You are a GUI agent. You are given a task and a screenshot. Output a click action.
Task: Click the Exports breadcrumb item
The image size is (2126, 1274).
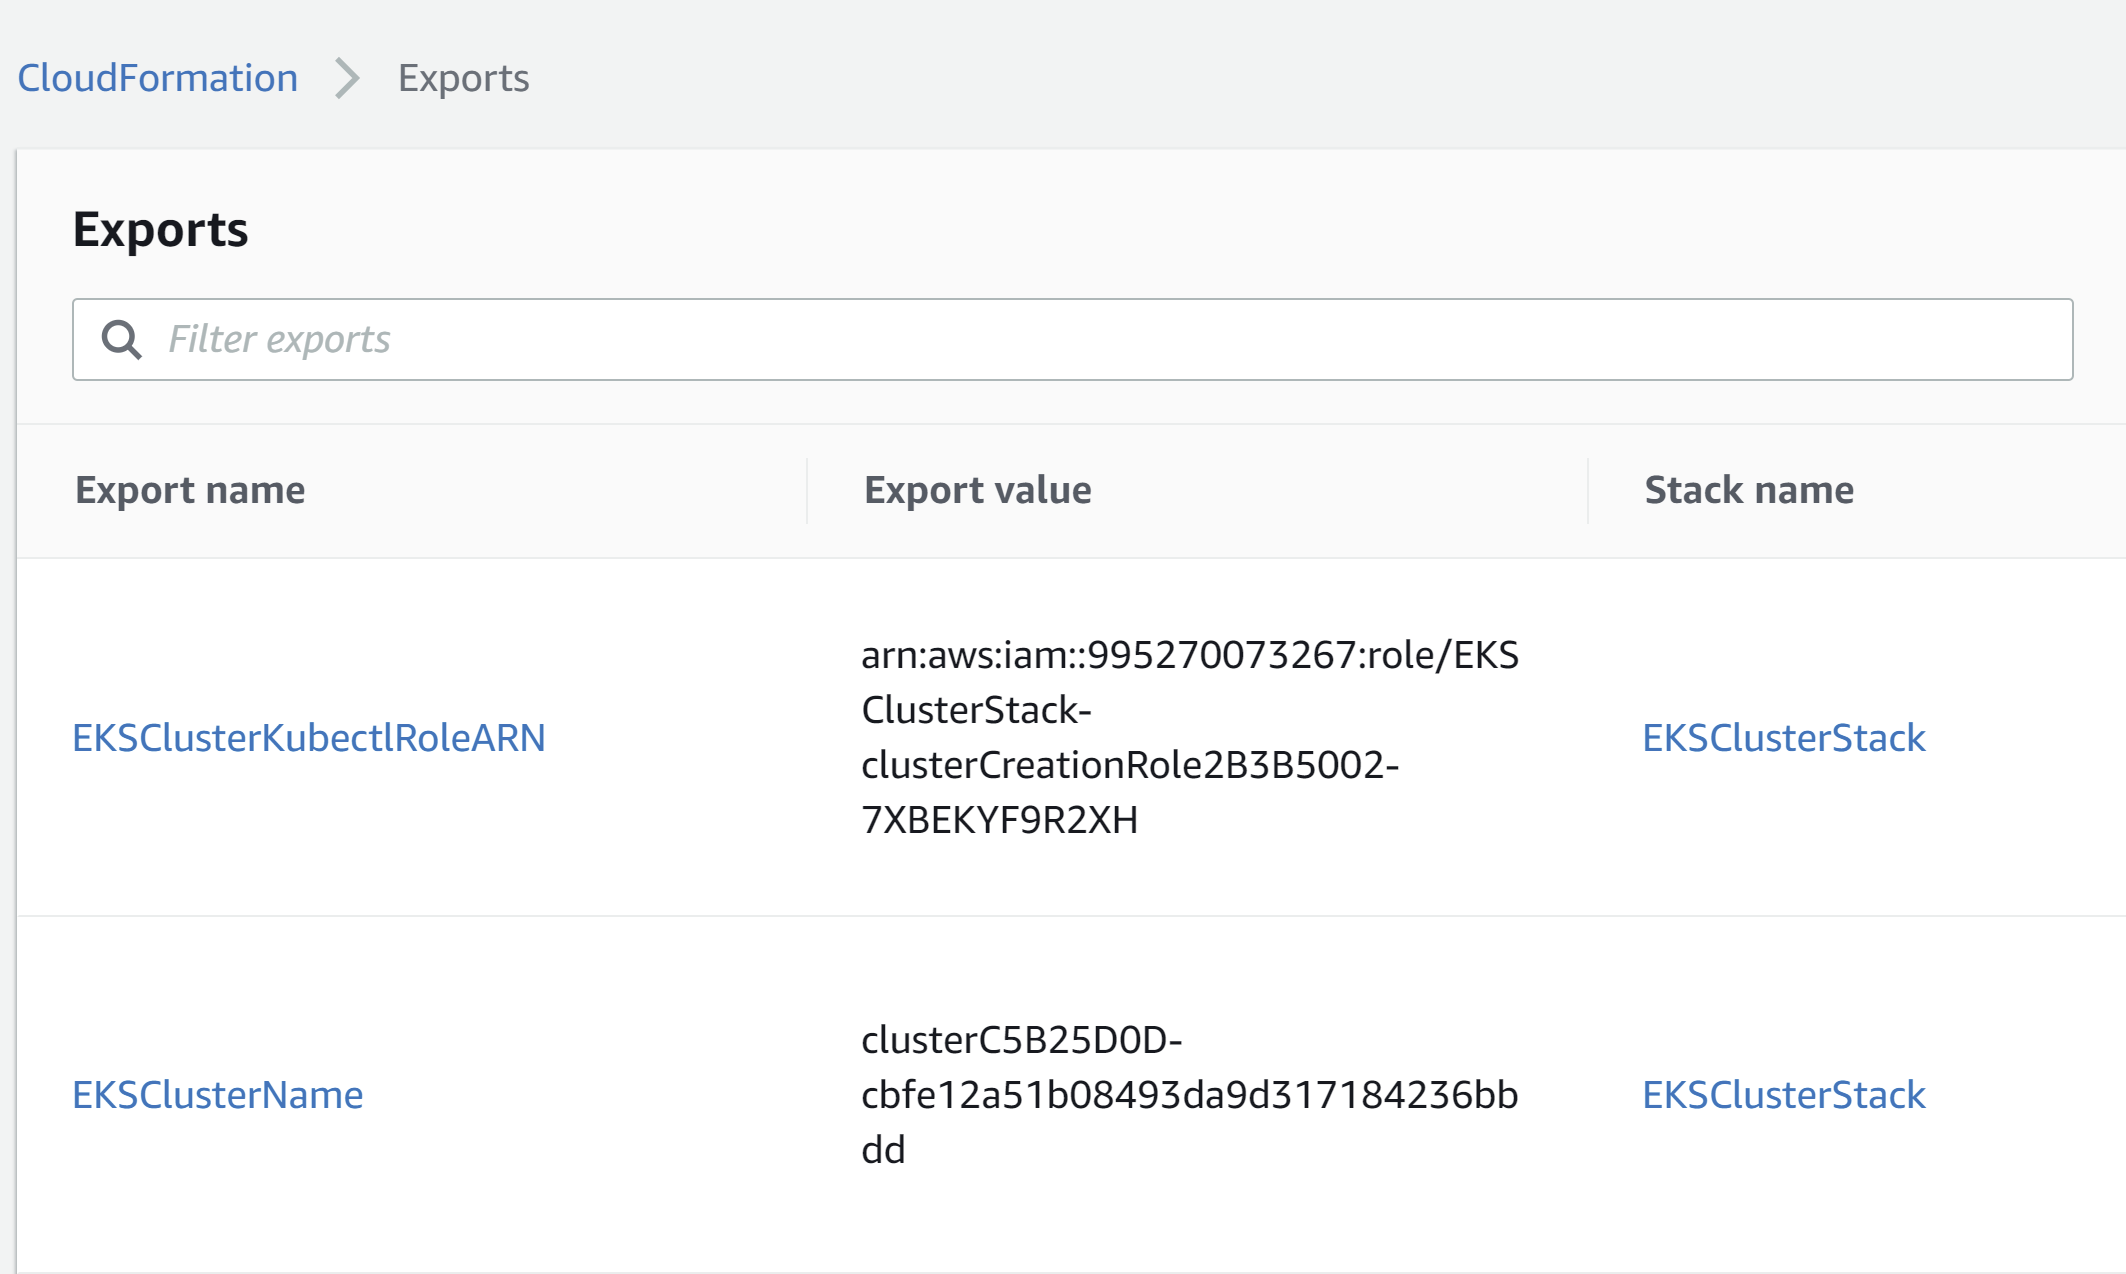click(x=463, y=78)
